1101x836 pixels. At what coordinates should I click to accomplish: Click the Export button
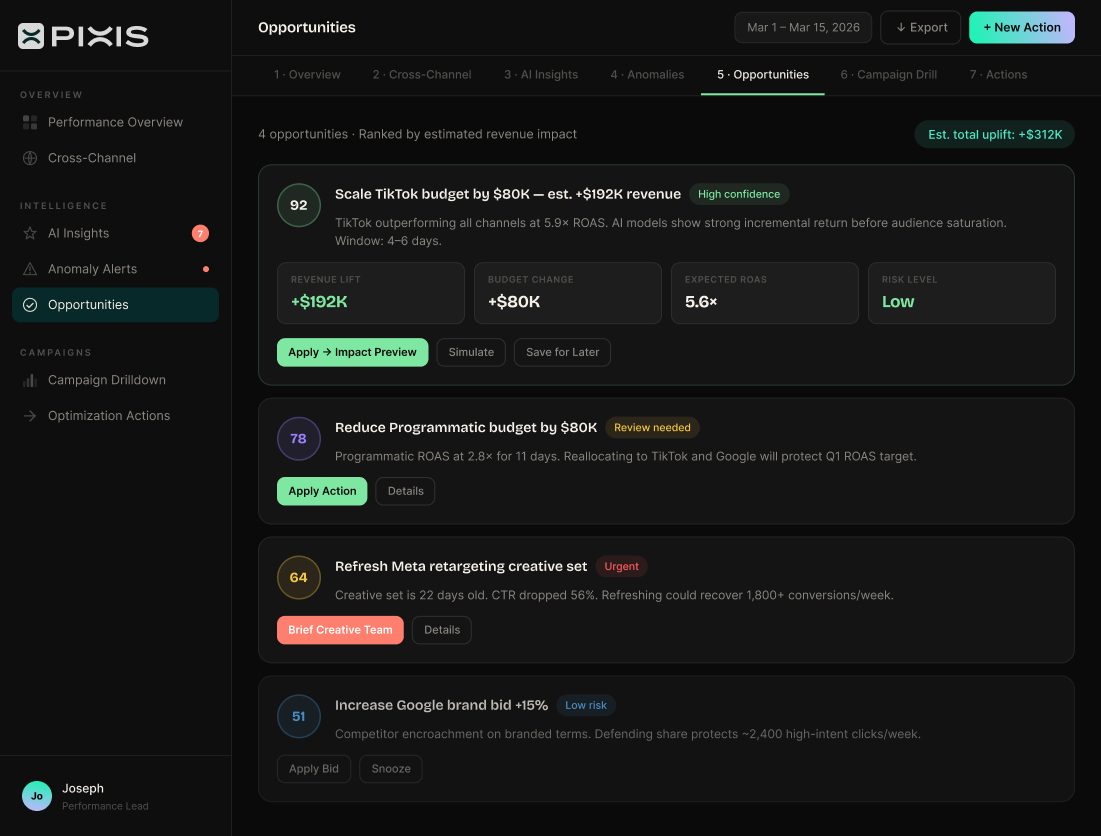click(920, 28)
